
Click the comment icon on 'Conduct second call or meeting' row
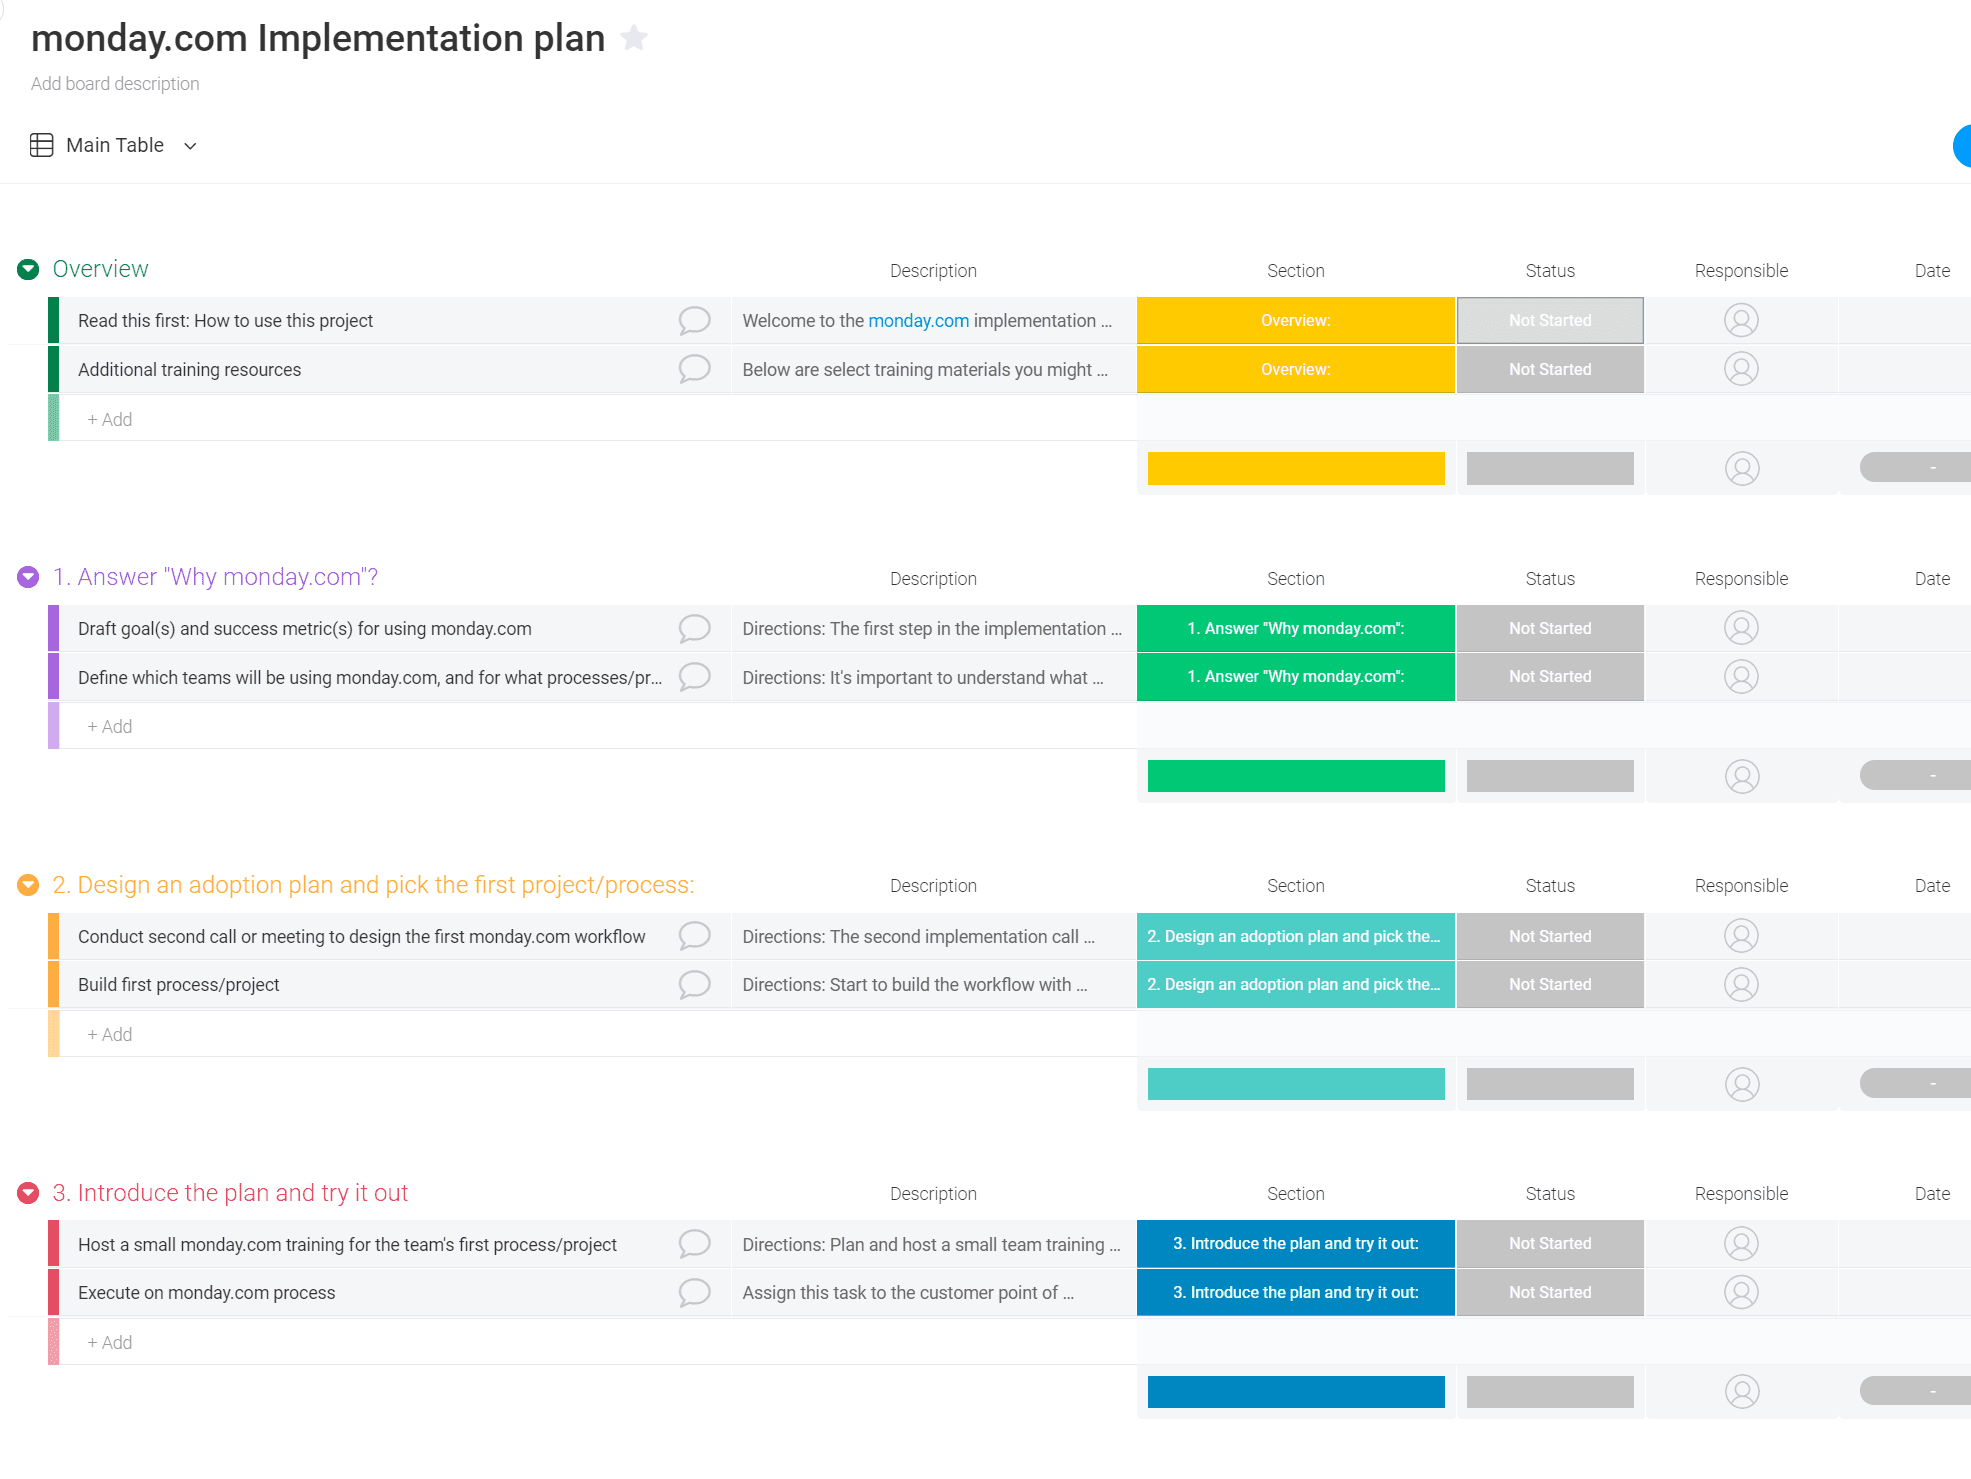pyautogui.click(x=694, y=935)
